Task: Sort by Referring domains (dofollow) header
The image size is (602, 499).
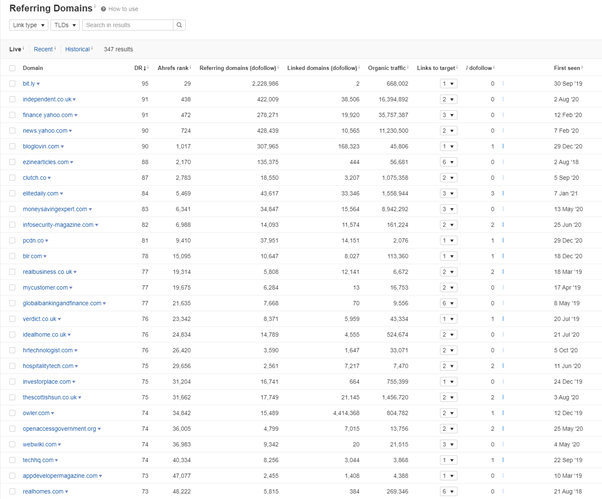Action: 238,68
